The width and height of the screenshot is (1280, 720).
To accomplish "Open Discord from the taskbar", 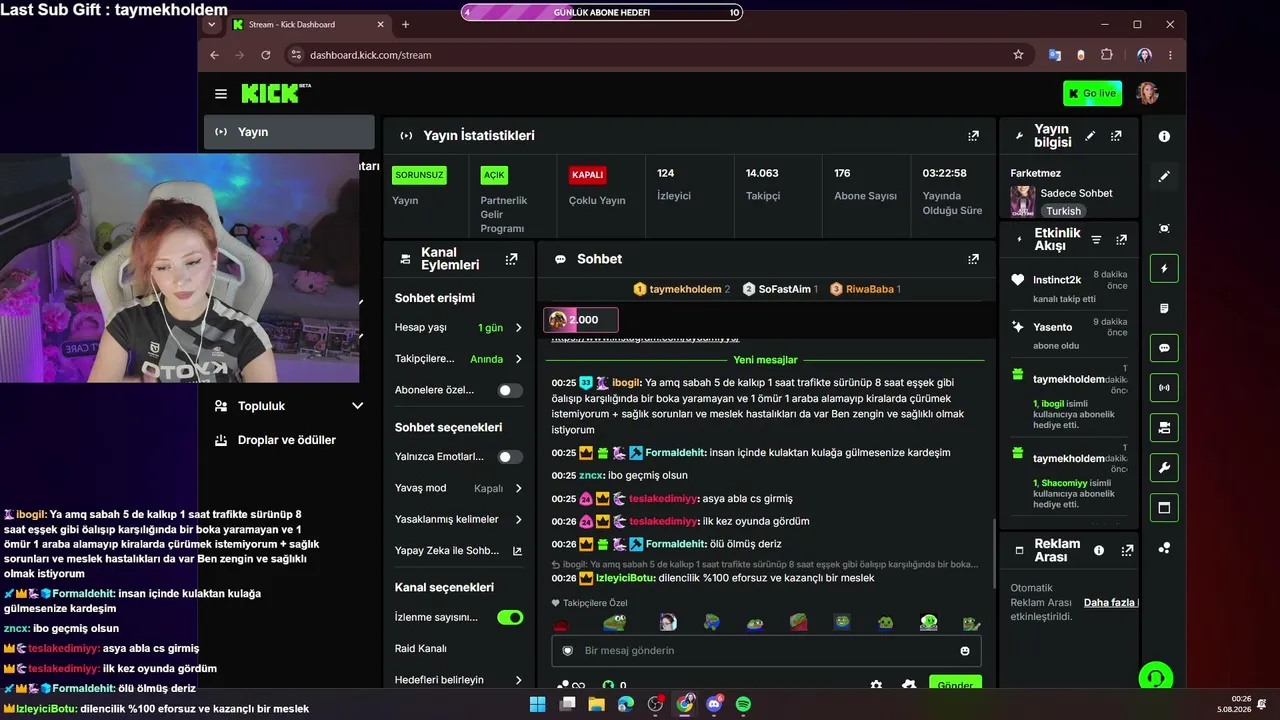I will point(714,704).
